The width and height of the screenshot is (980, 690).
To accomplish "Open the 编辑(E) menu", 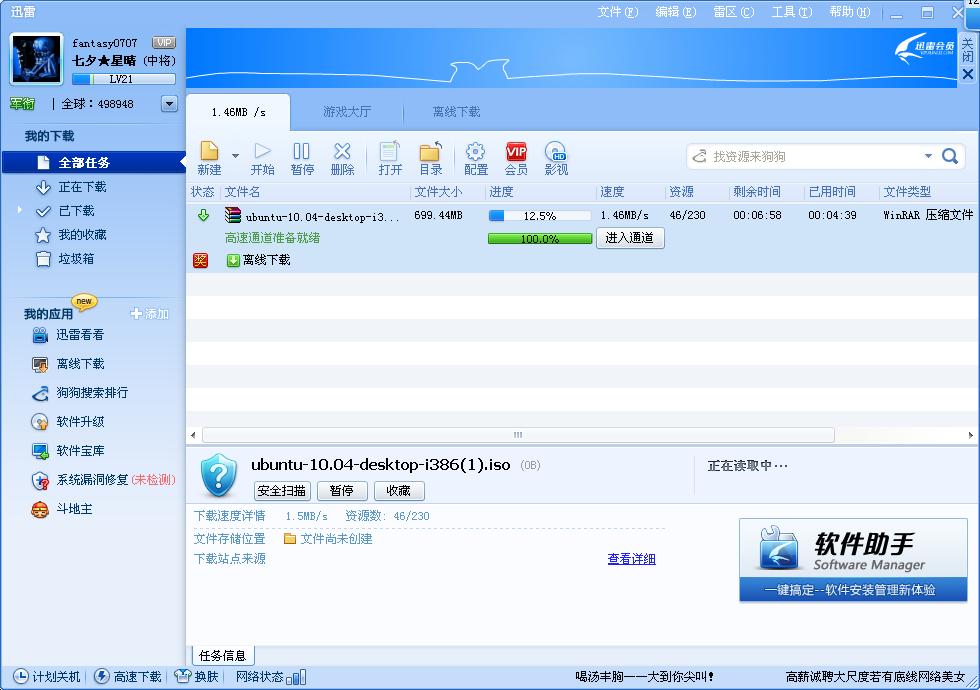I will 676,12.
